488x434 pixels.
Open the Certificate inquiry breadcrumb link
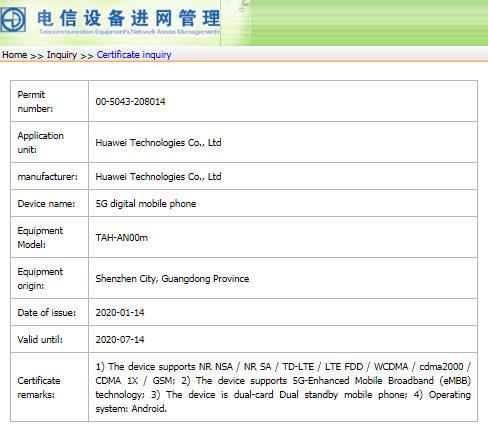[x=134, y=55]
